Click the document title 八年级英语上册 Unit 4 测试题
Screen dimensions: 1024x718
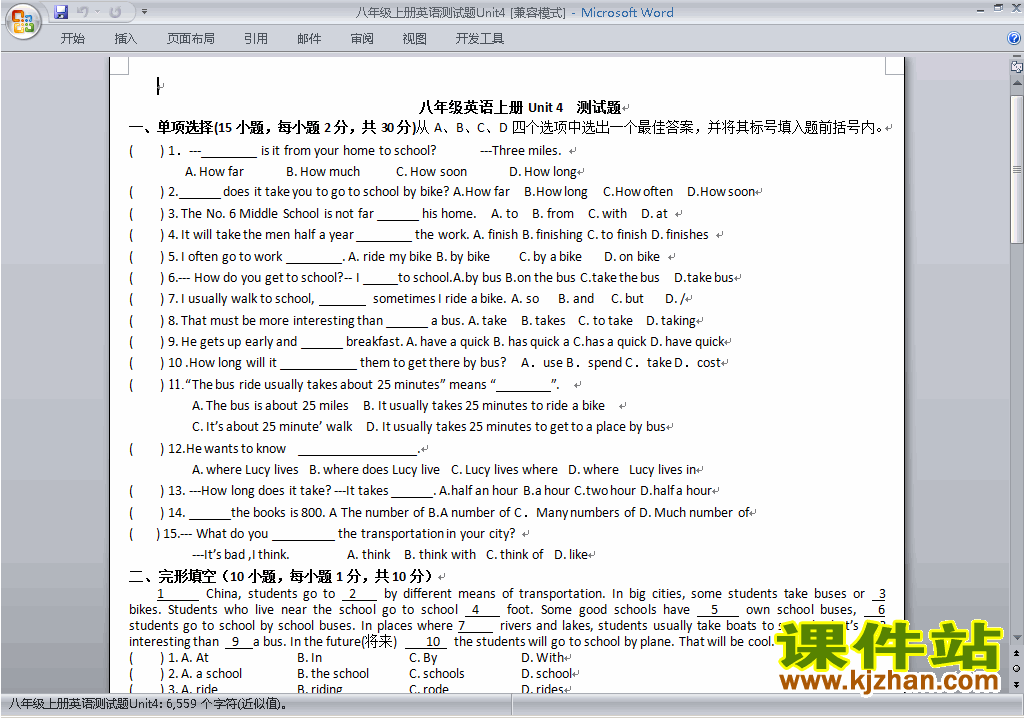[x=520, y=107]
